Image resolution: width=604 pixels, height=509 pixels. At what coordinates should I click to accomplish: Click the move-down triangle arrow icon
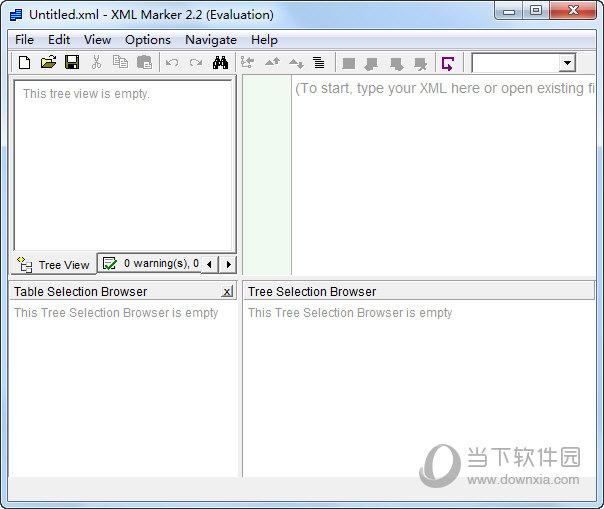click(296, 63)
